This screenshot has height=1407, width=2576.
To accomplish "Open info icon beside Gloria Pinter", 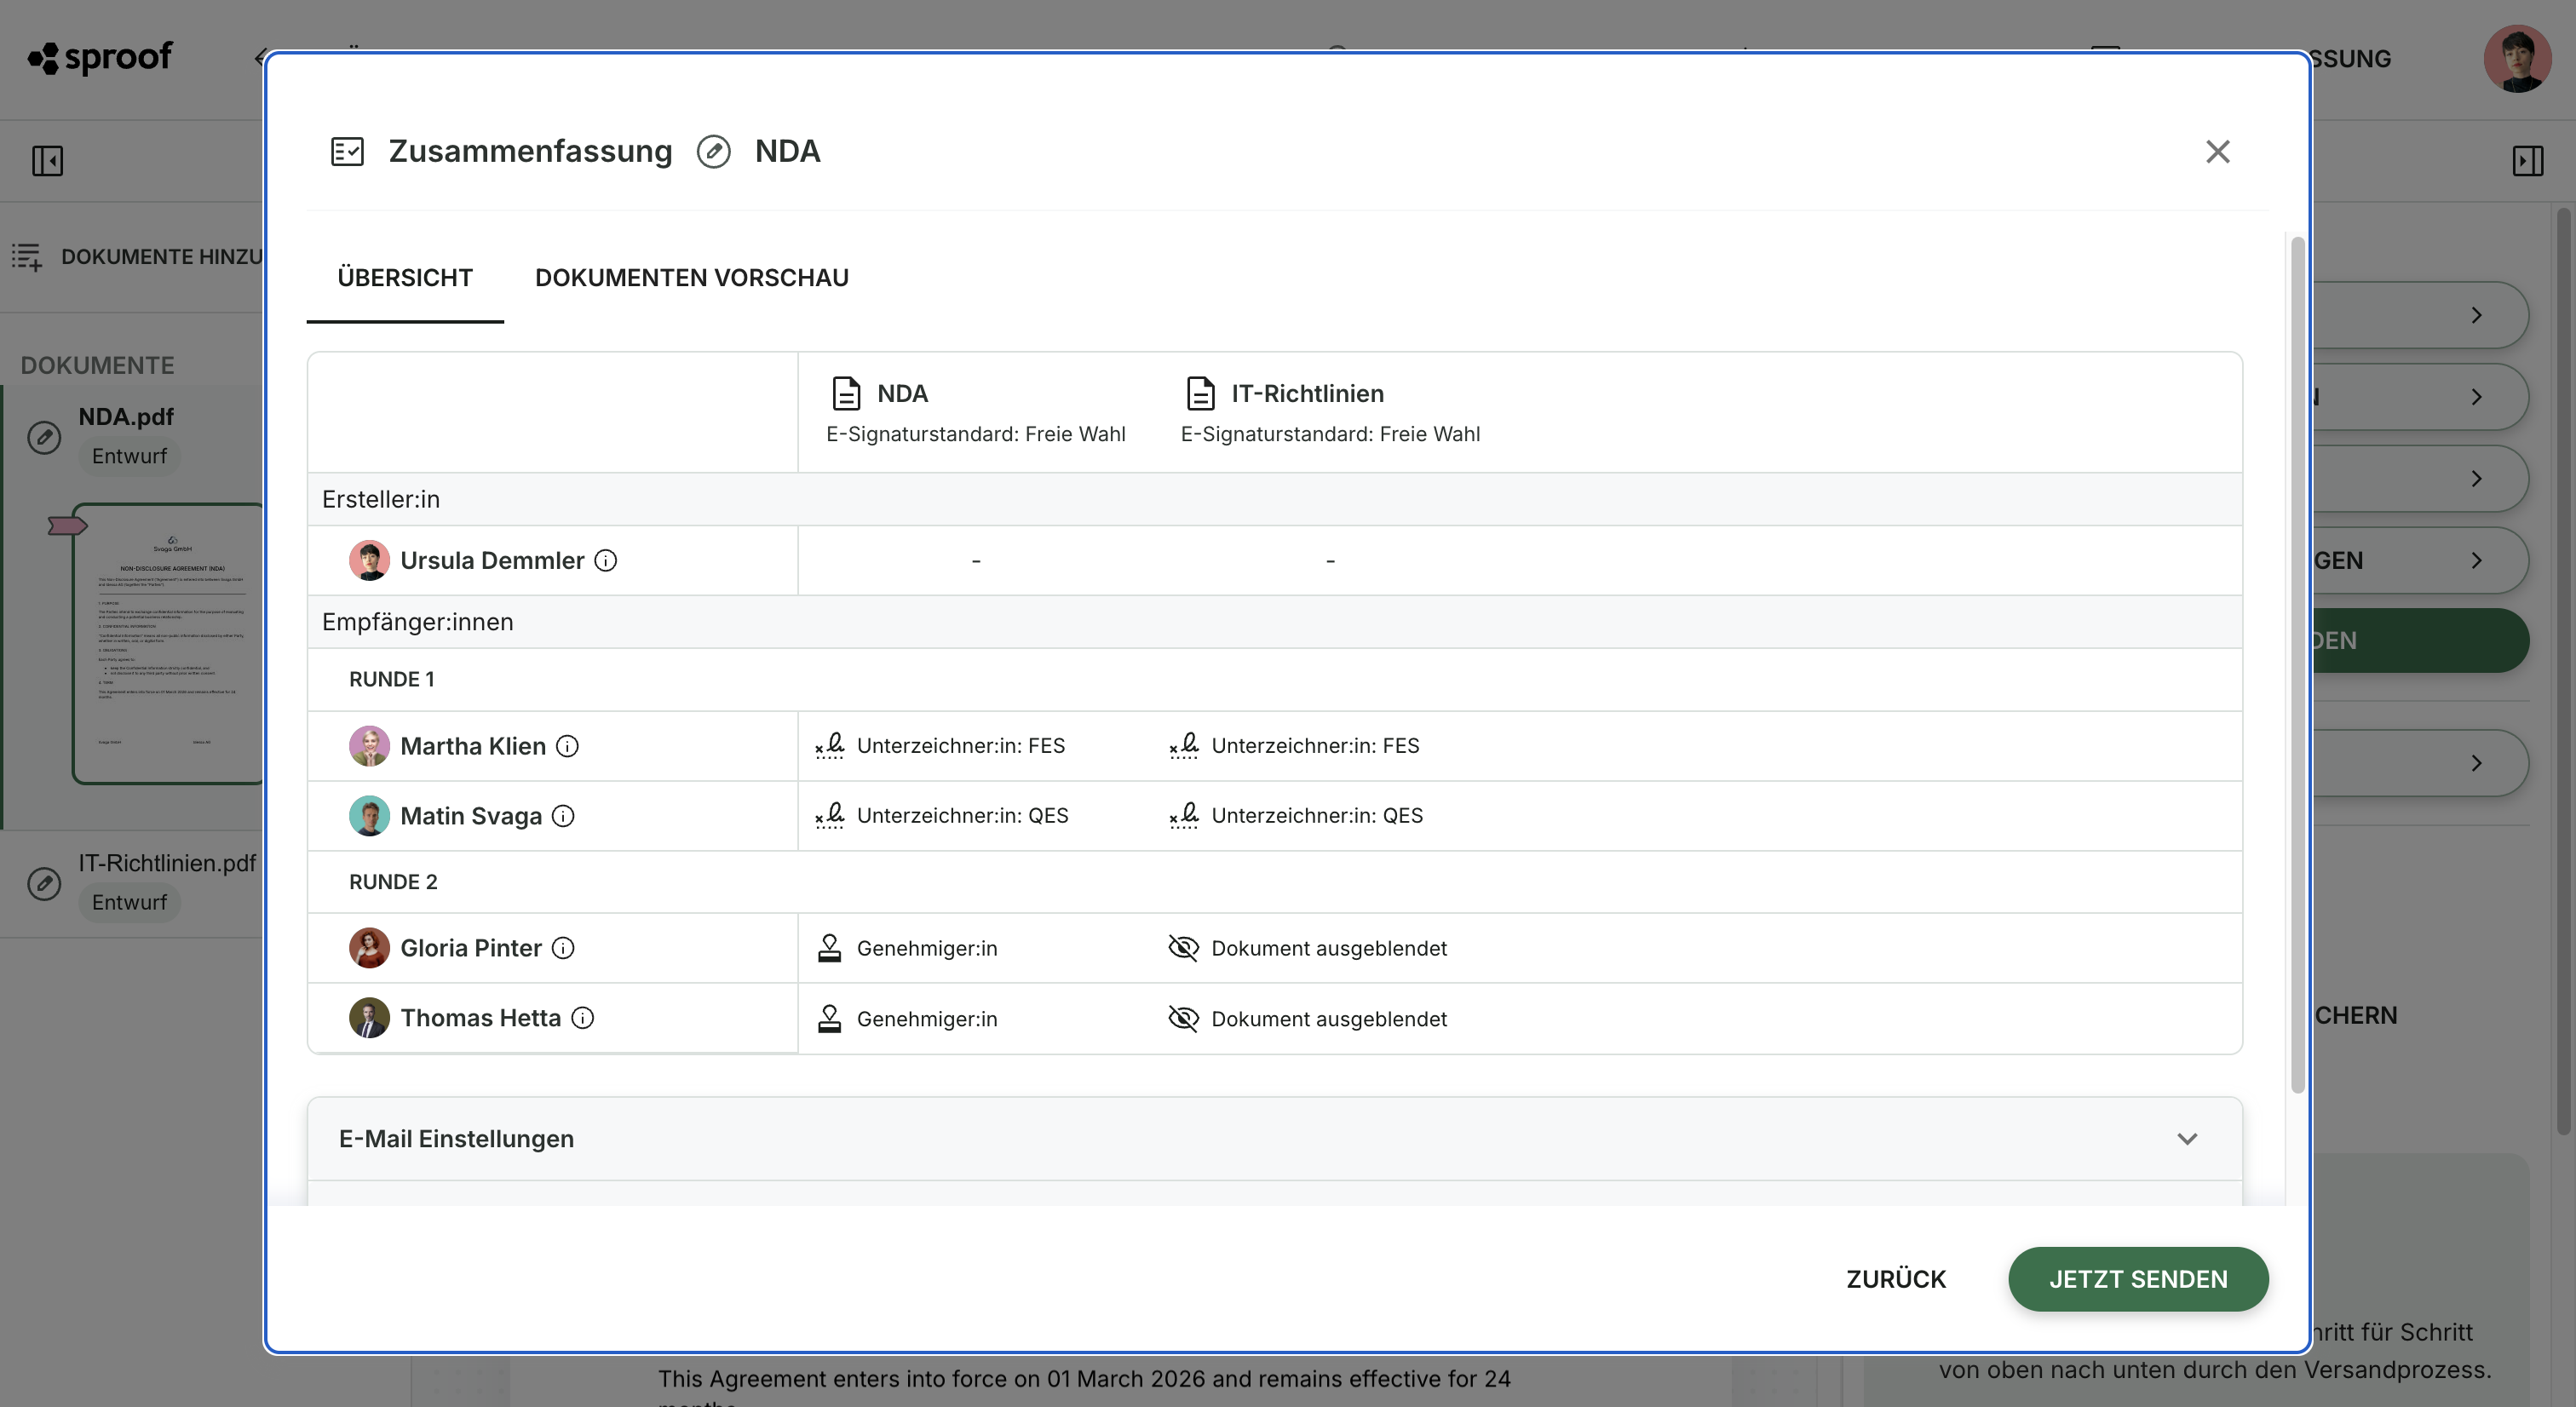I will [x=563, y=948].
